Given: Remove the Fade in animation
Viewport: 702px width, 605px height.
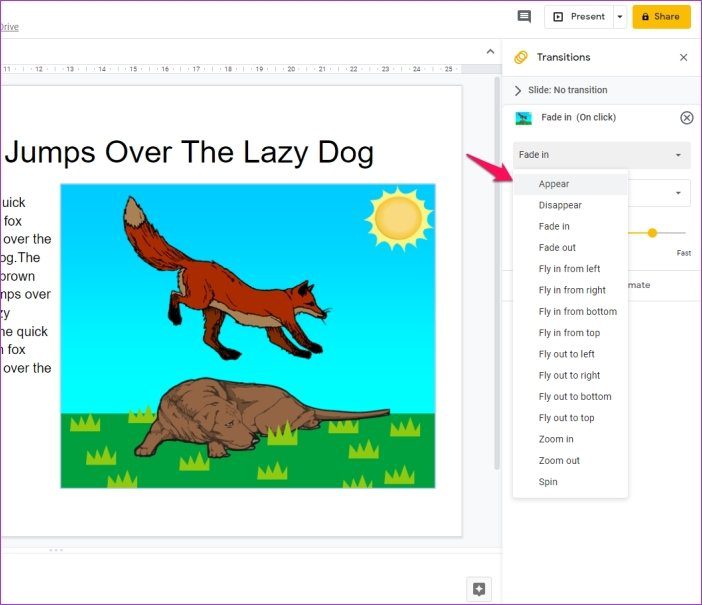Looking at the screenshot, I should [x=686, y=118].
